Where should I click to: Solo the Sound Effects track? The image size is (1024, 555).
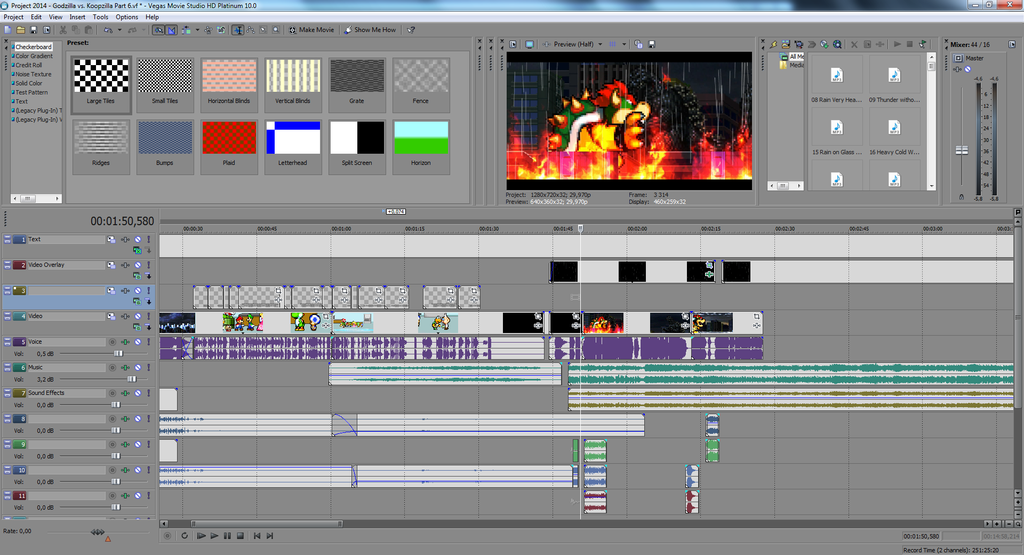148,393
